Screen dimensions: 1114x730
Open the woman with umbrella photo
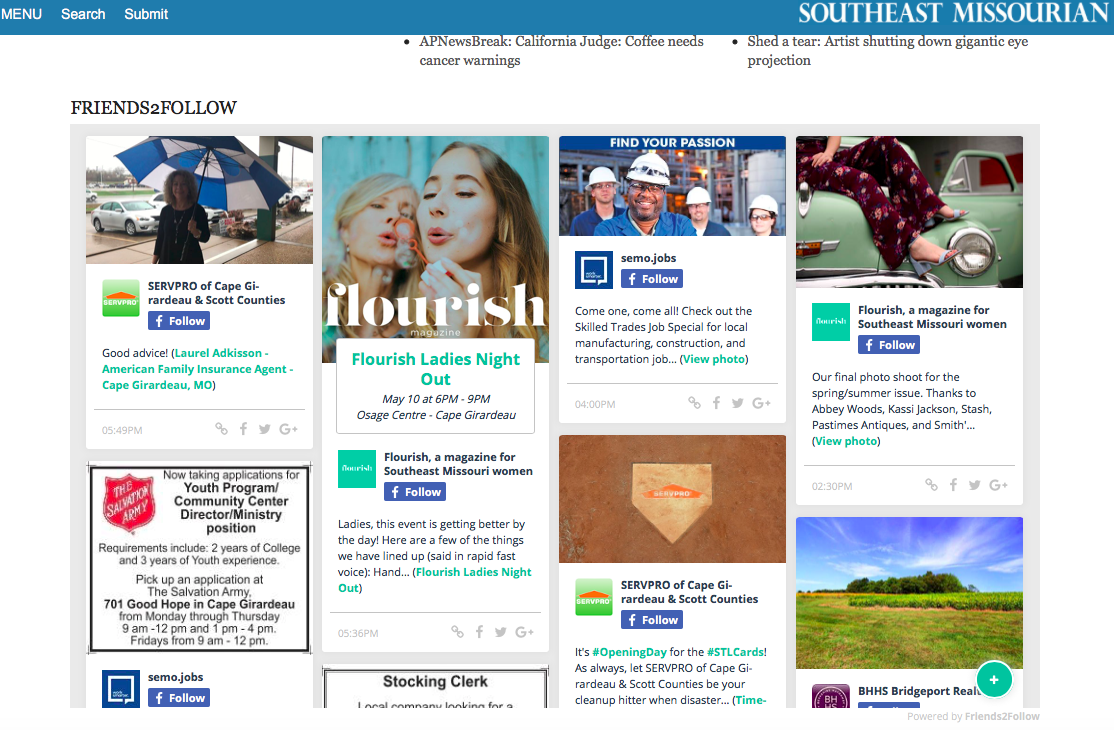tap(200, 200)
